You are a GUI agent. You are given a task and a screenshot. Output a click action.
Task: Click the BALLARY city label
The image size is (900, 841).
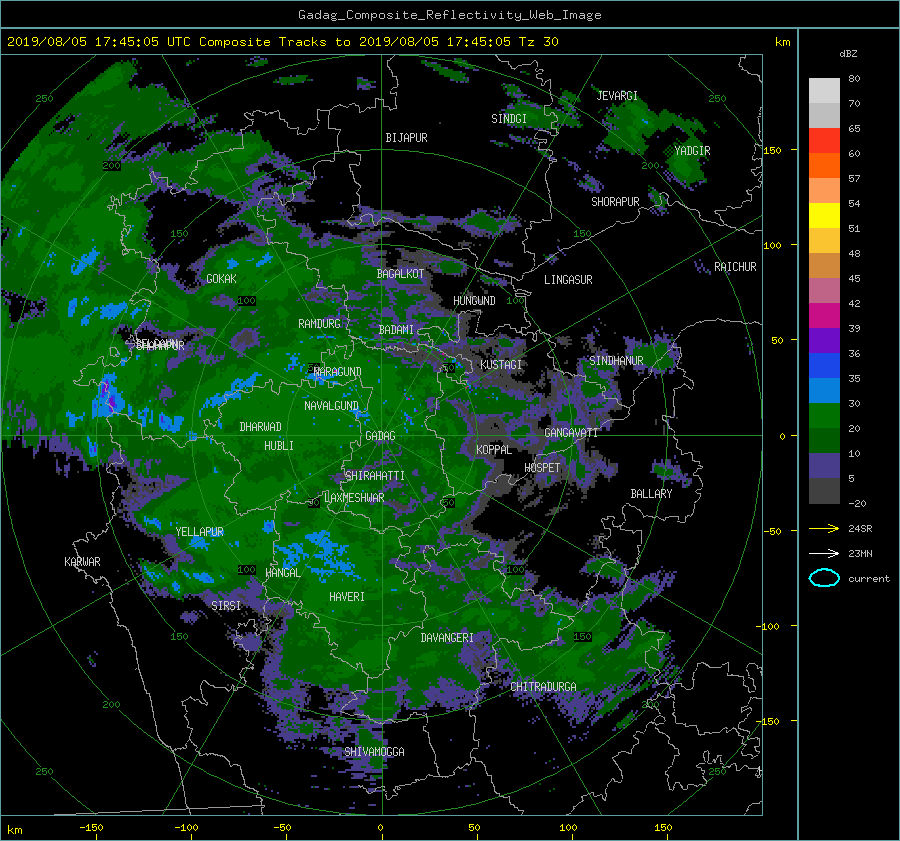651,494
